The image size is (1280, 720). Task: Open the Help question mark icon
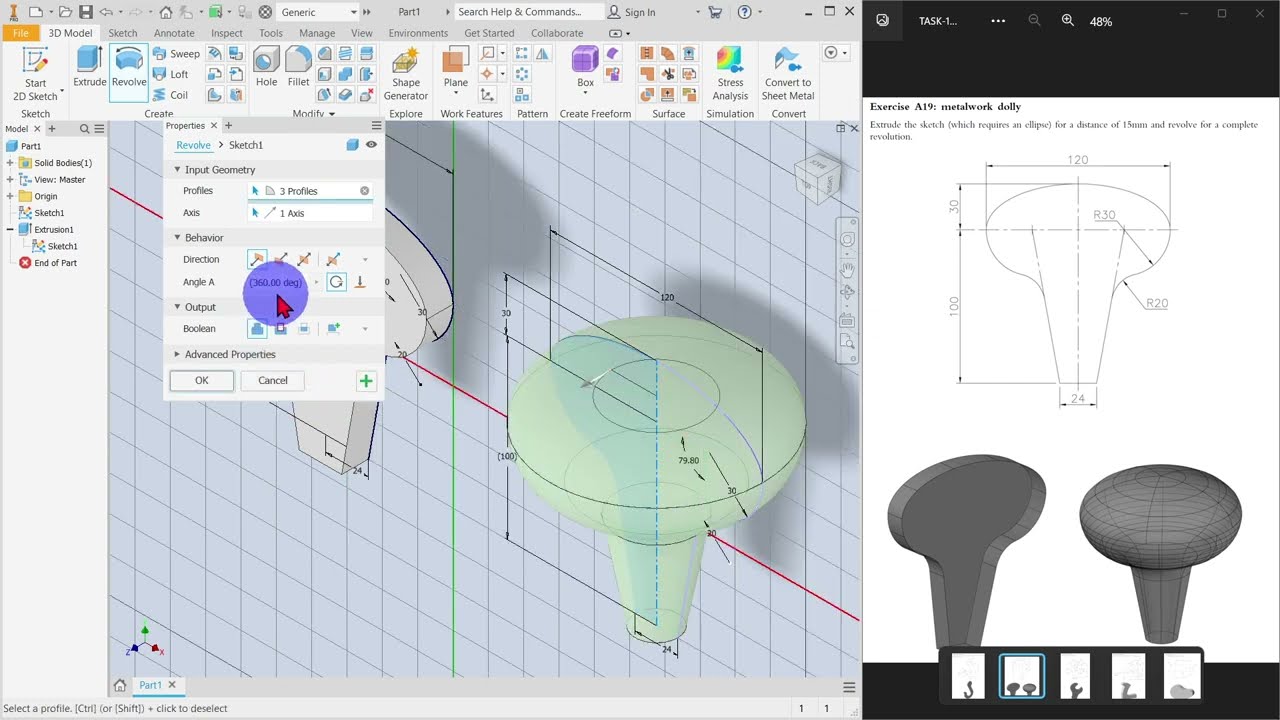744,12
